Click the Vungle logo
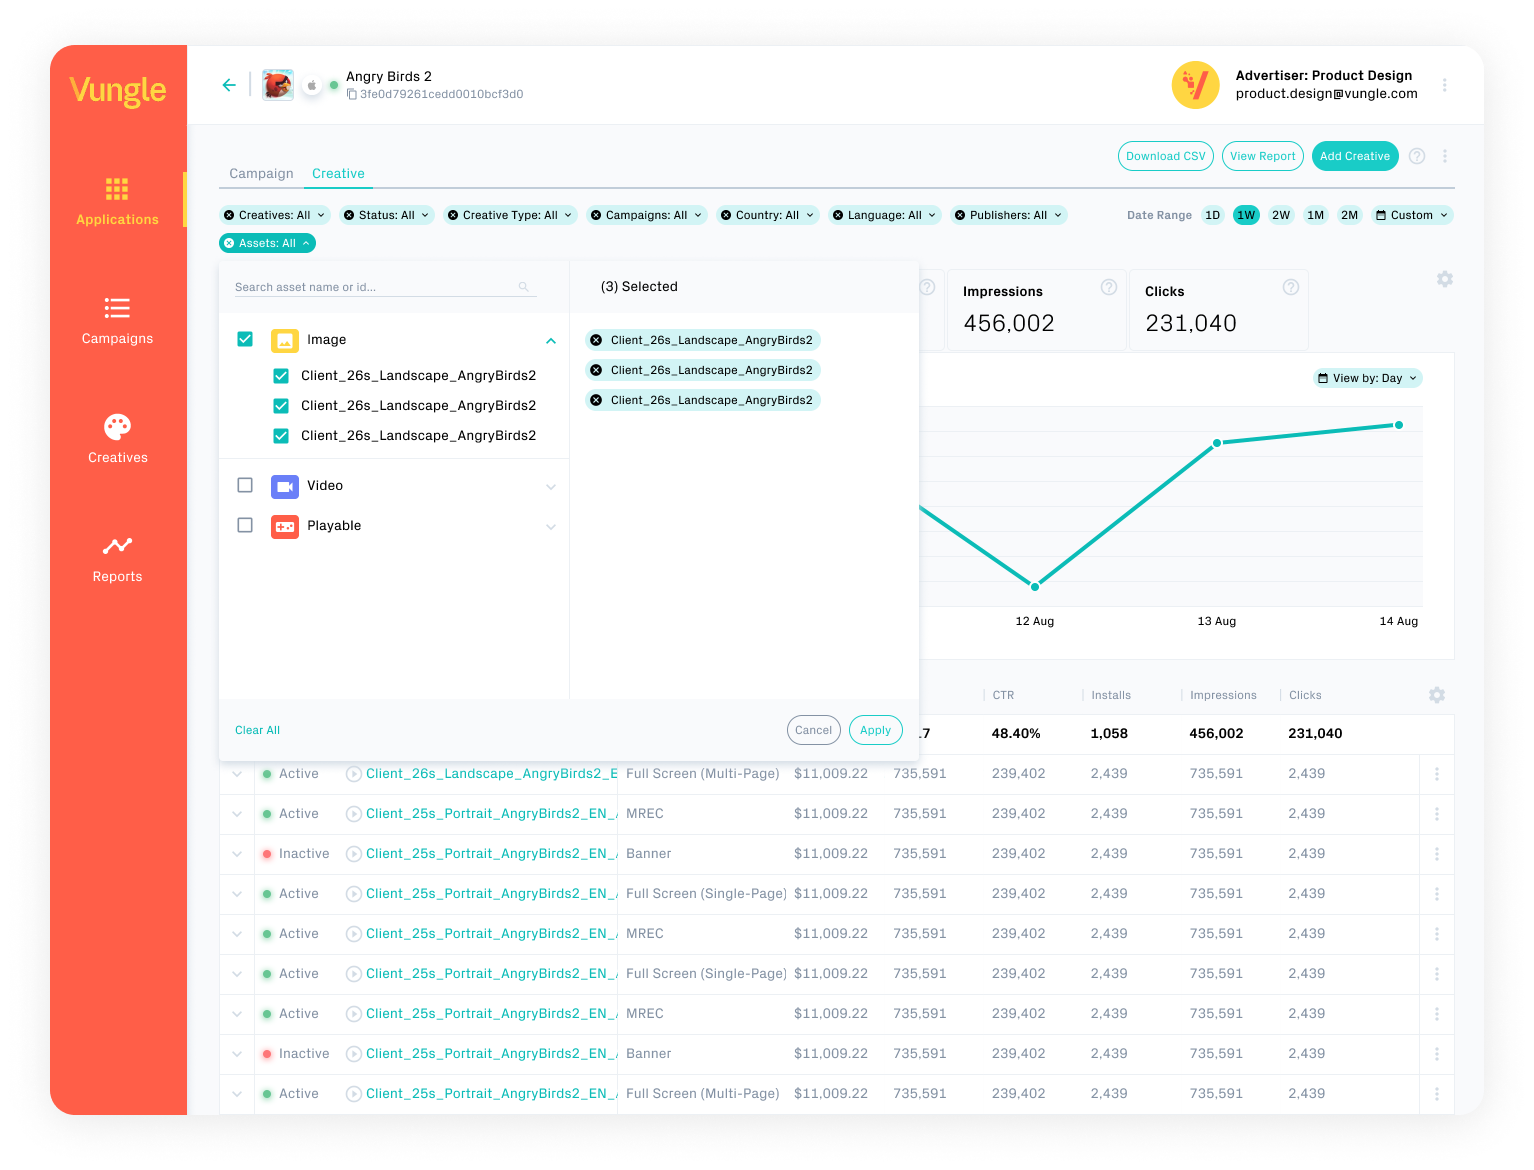 [x=118, y=90]
